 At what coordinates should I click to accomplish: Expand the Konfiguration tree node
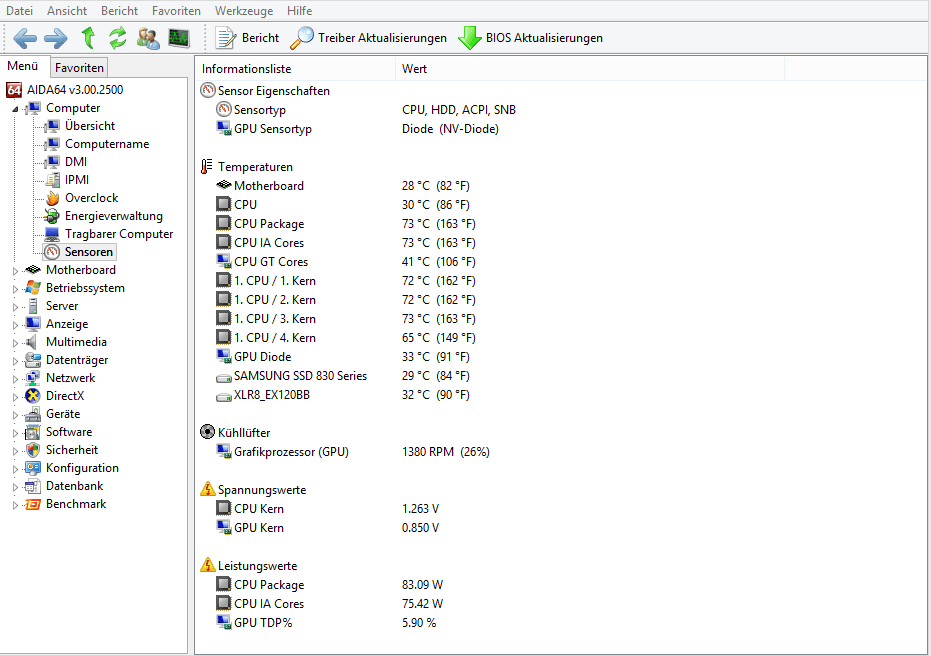[x=15, y=469]
